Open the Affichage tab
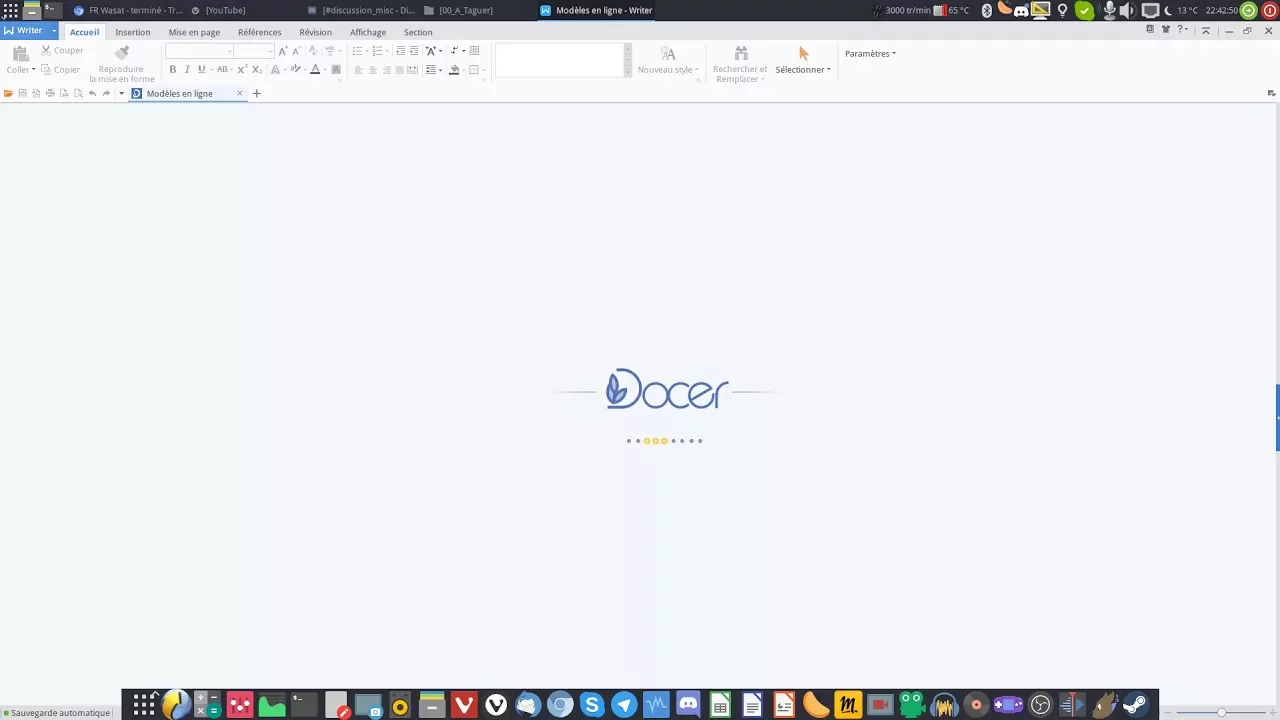Viewport: 1280px width, 720px height. (x=368, y=32)
